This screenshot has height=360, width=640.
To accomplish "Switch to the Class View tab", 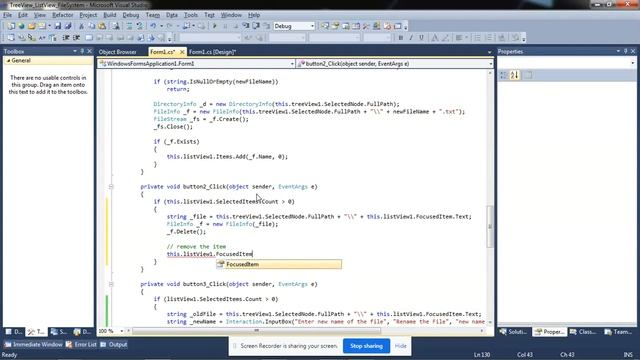I will click(583, 332).
